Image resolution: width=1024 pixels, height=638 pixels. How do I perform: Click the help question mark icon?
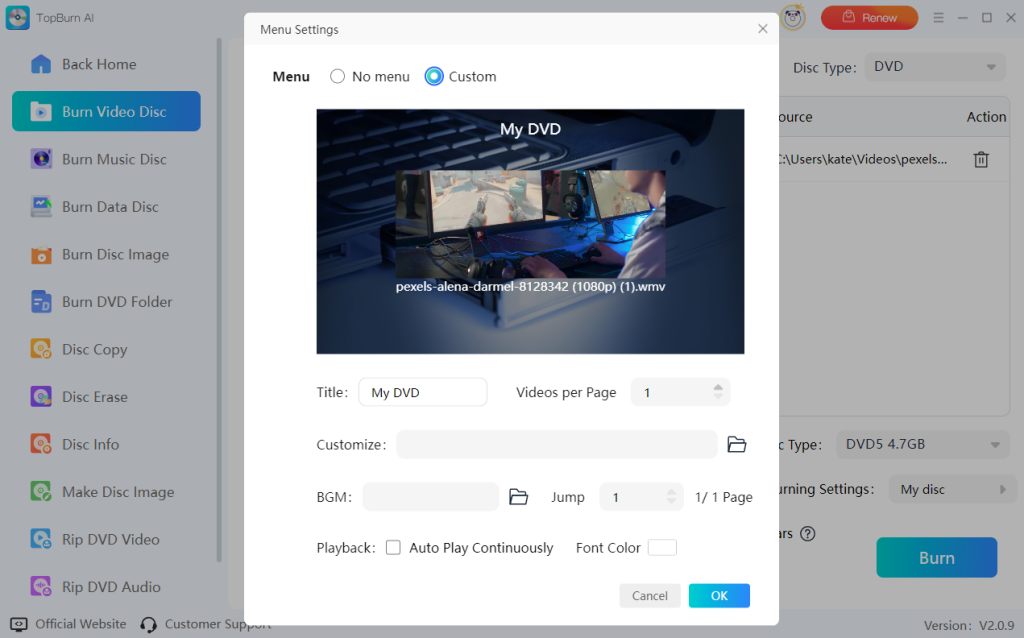tap(807, 534)
